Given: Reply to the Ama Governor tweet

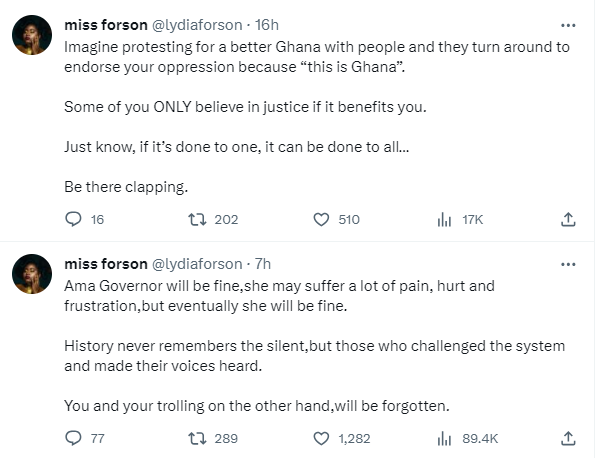Looking at the screenshot, I should 72,437.
